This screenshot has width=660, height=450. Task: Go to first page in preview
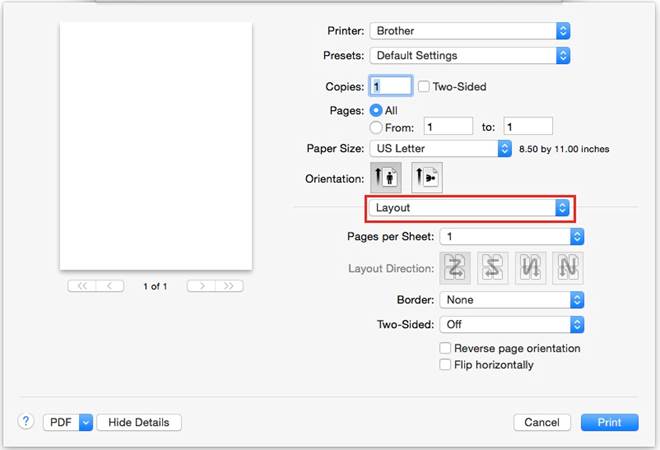pyautogui.click(x=82, y=286)
